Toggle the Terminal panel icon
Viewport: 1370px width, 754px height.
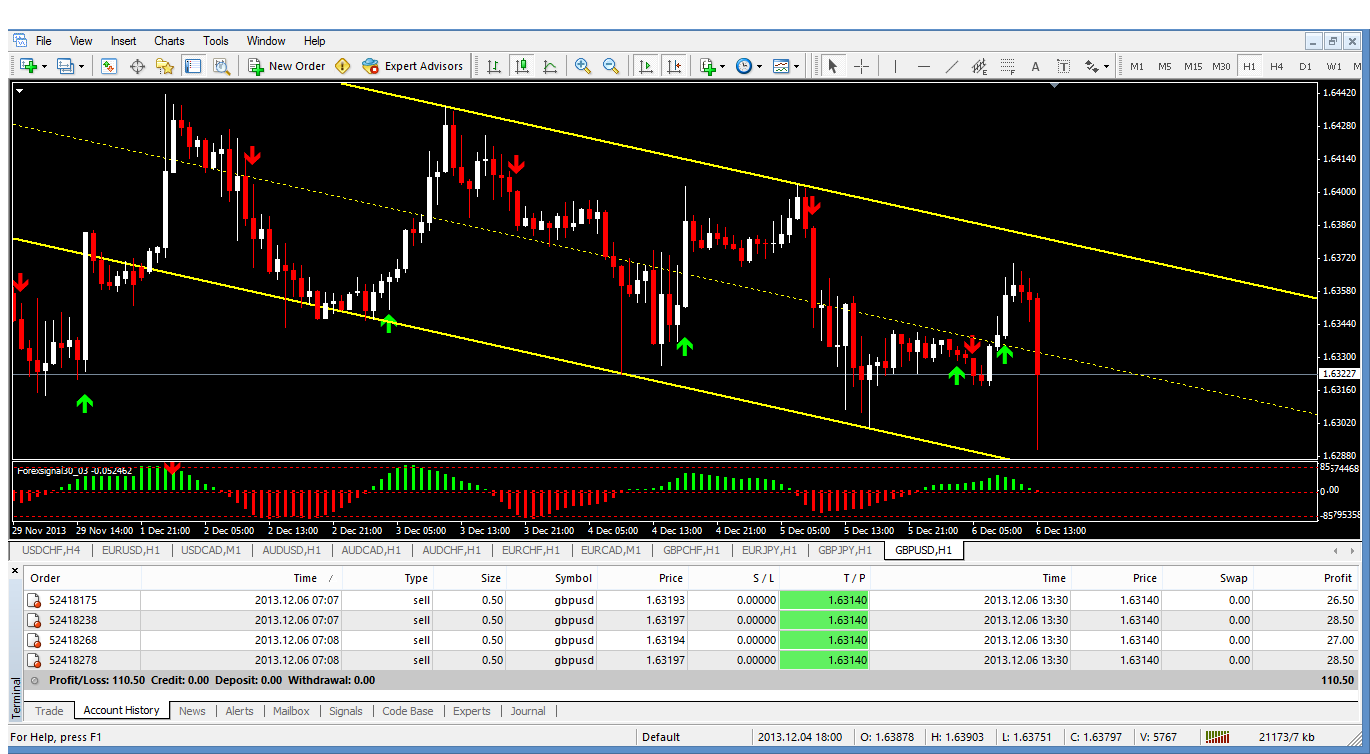(193, 66)
